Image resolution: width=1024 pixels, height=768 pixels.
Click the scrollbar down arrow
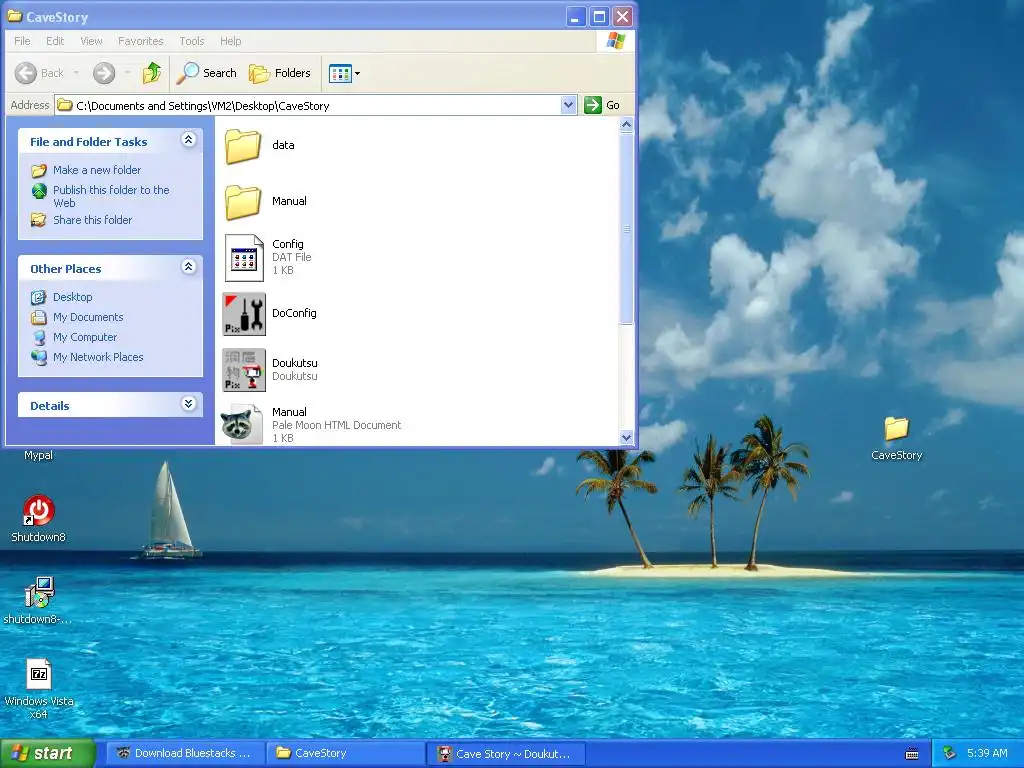(626, 438)
